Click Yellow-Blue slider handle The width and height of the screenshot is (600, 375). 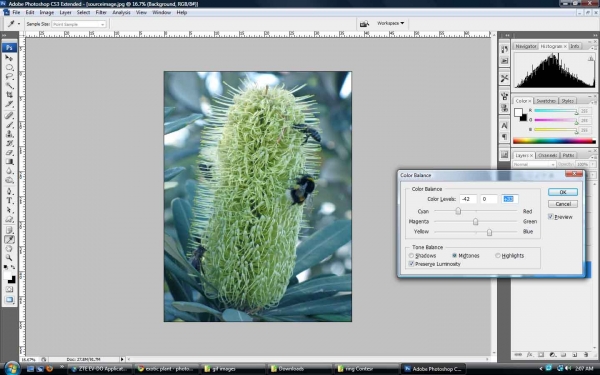pos(489,232)
